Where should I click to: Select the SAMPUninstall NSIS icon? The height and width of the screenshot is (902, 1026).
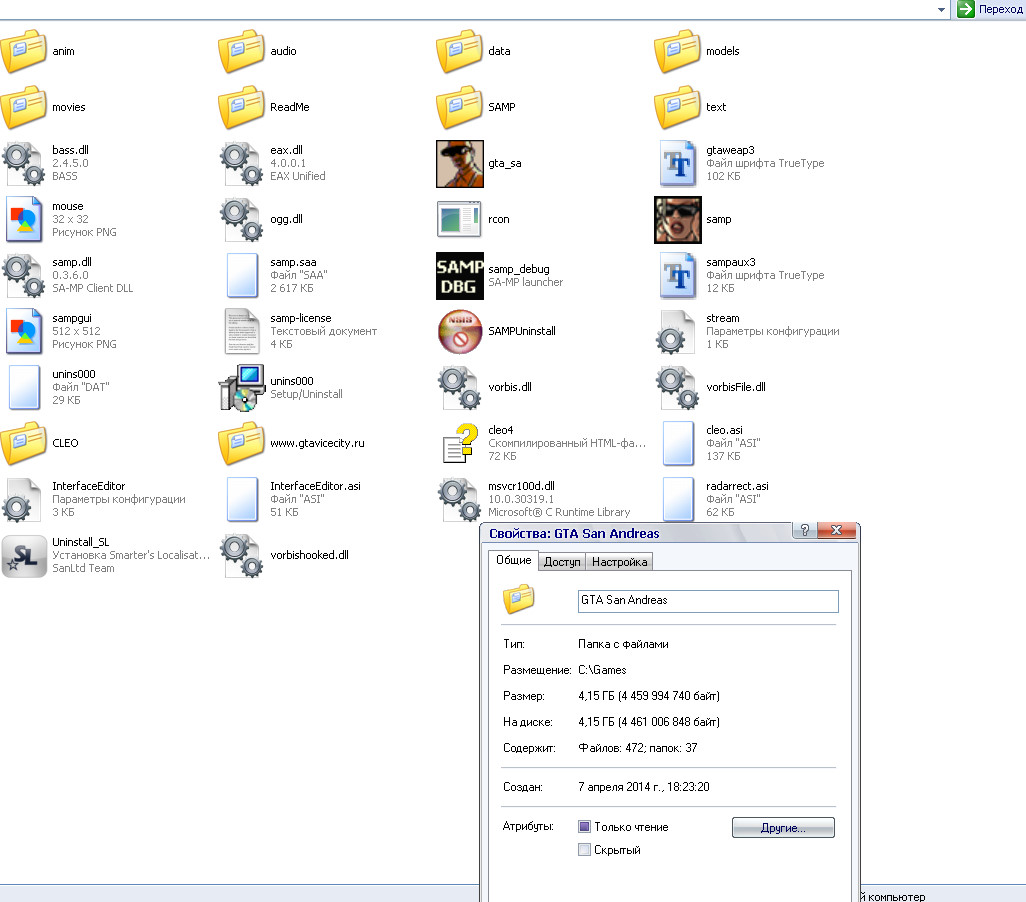point(459,331)
